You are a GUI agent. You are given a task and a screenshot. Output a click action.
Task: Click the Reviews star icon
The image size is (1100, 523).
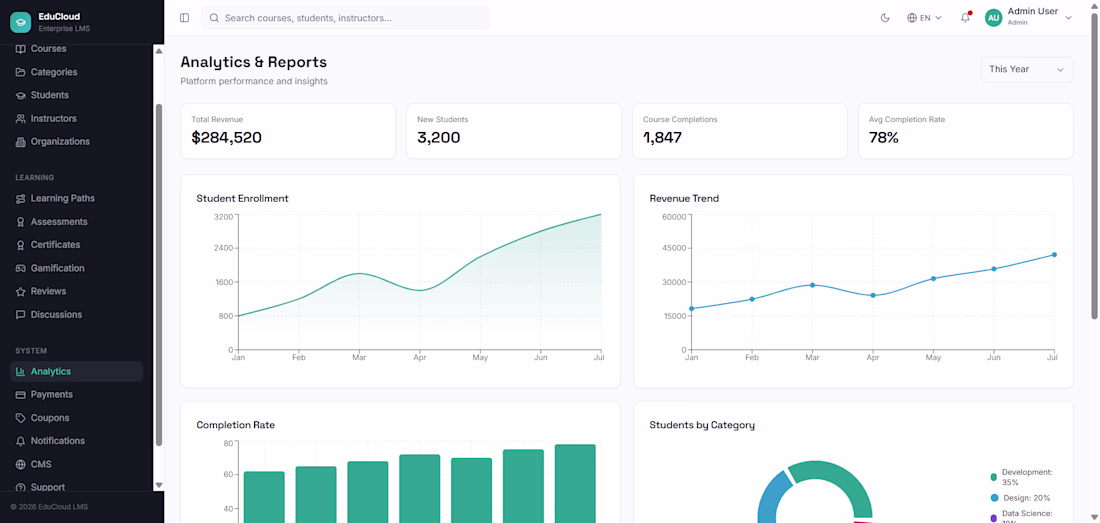[x=20, y=291]
